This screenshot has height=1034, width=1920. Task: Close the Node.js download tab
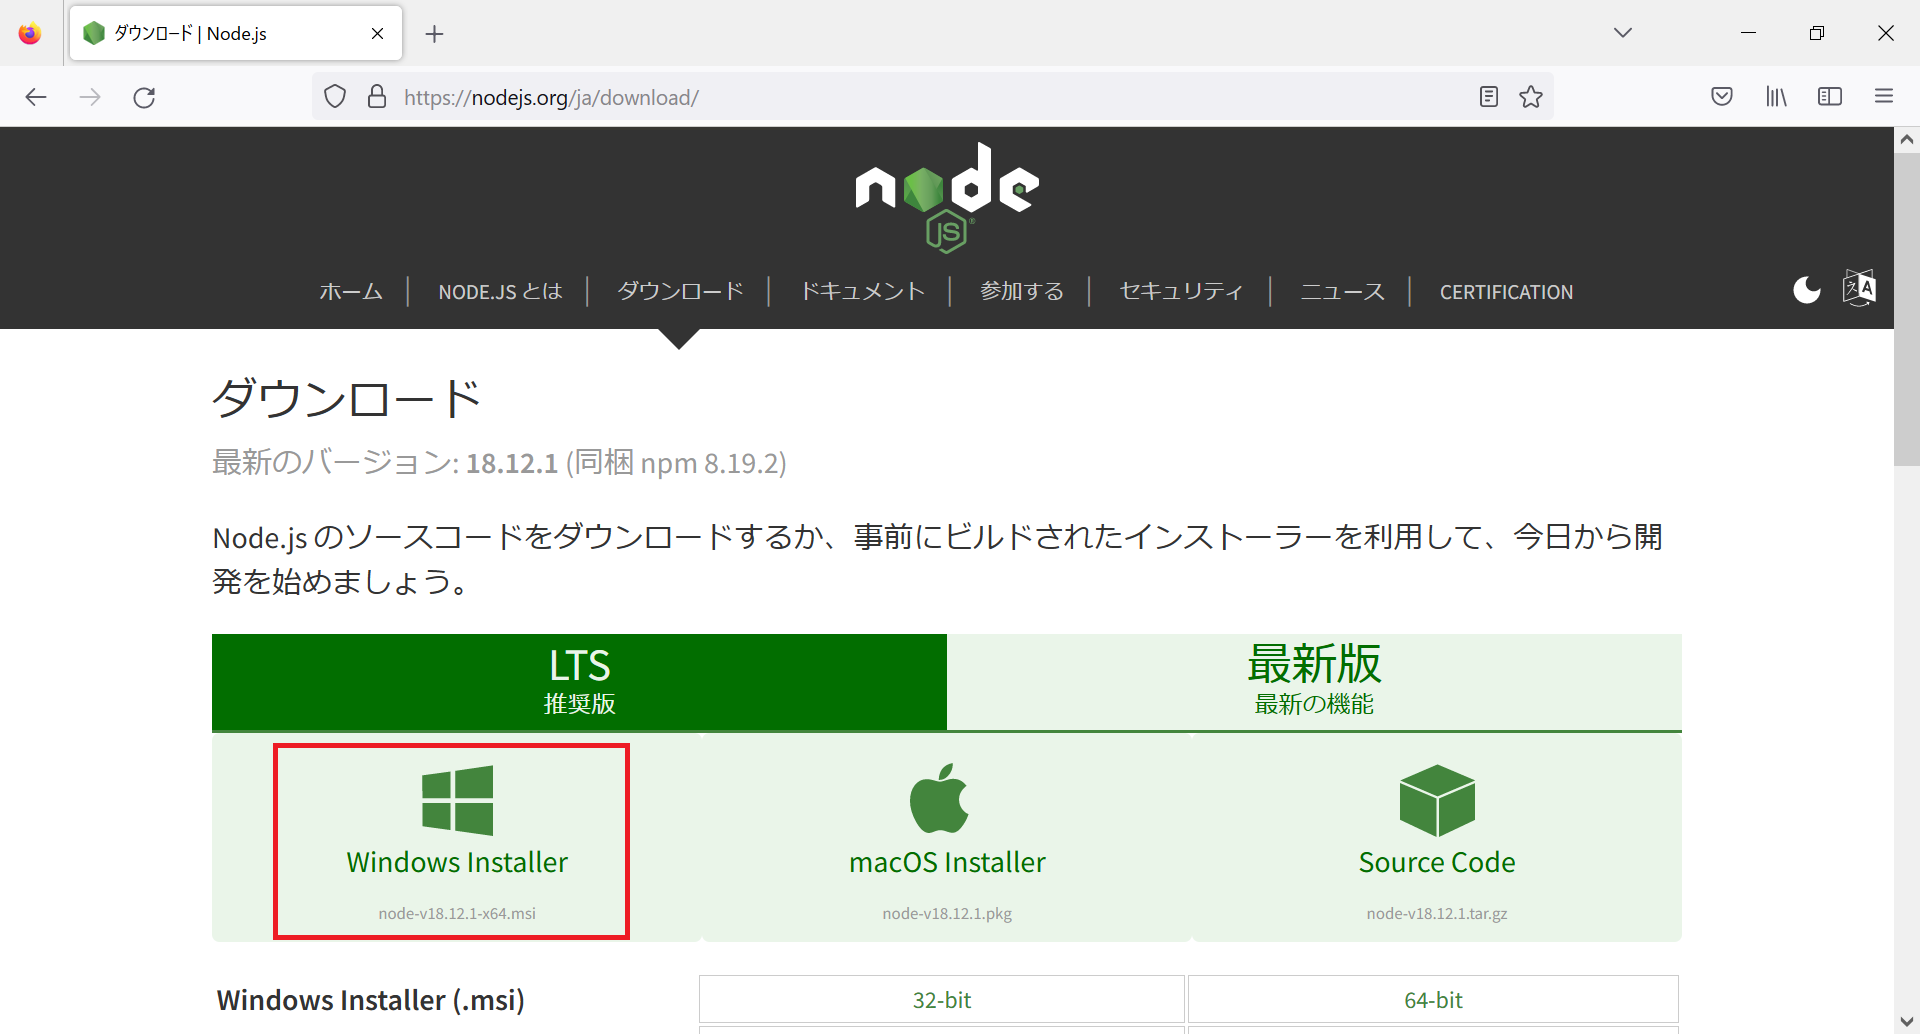[377, 33]
